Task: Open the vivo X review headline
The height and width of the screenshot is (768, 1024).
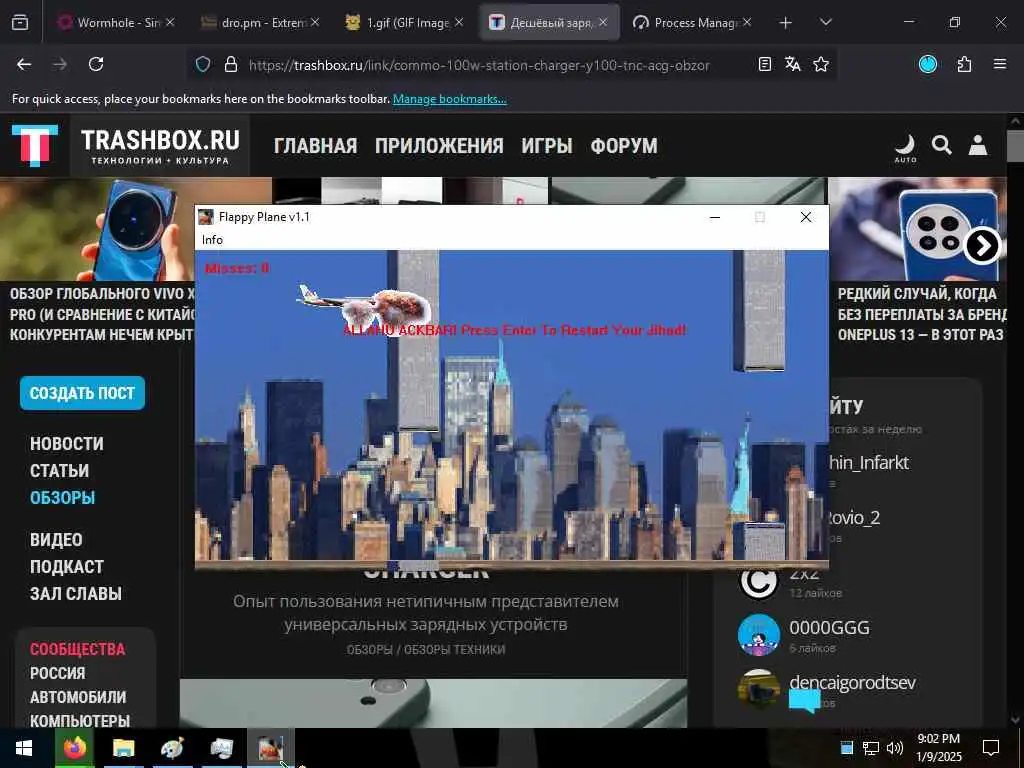Action: coord(102,314)
